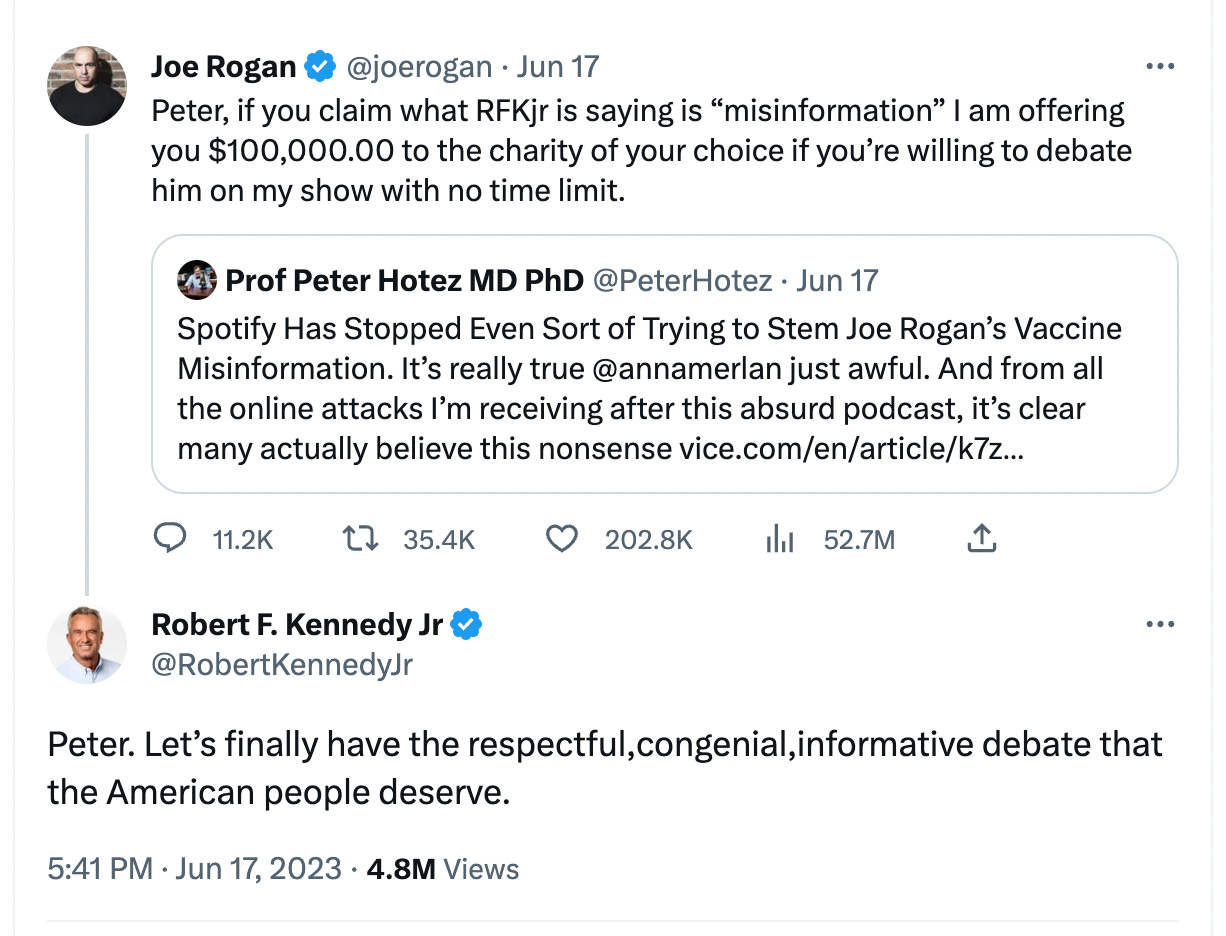Open view analytics bar-chart icon
Screen dimensions: 1226x936
click(779, 540)
